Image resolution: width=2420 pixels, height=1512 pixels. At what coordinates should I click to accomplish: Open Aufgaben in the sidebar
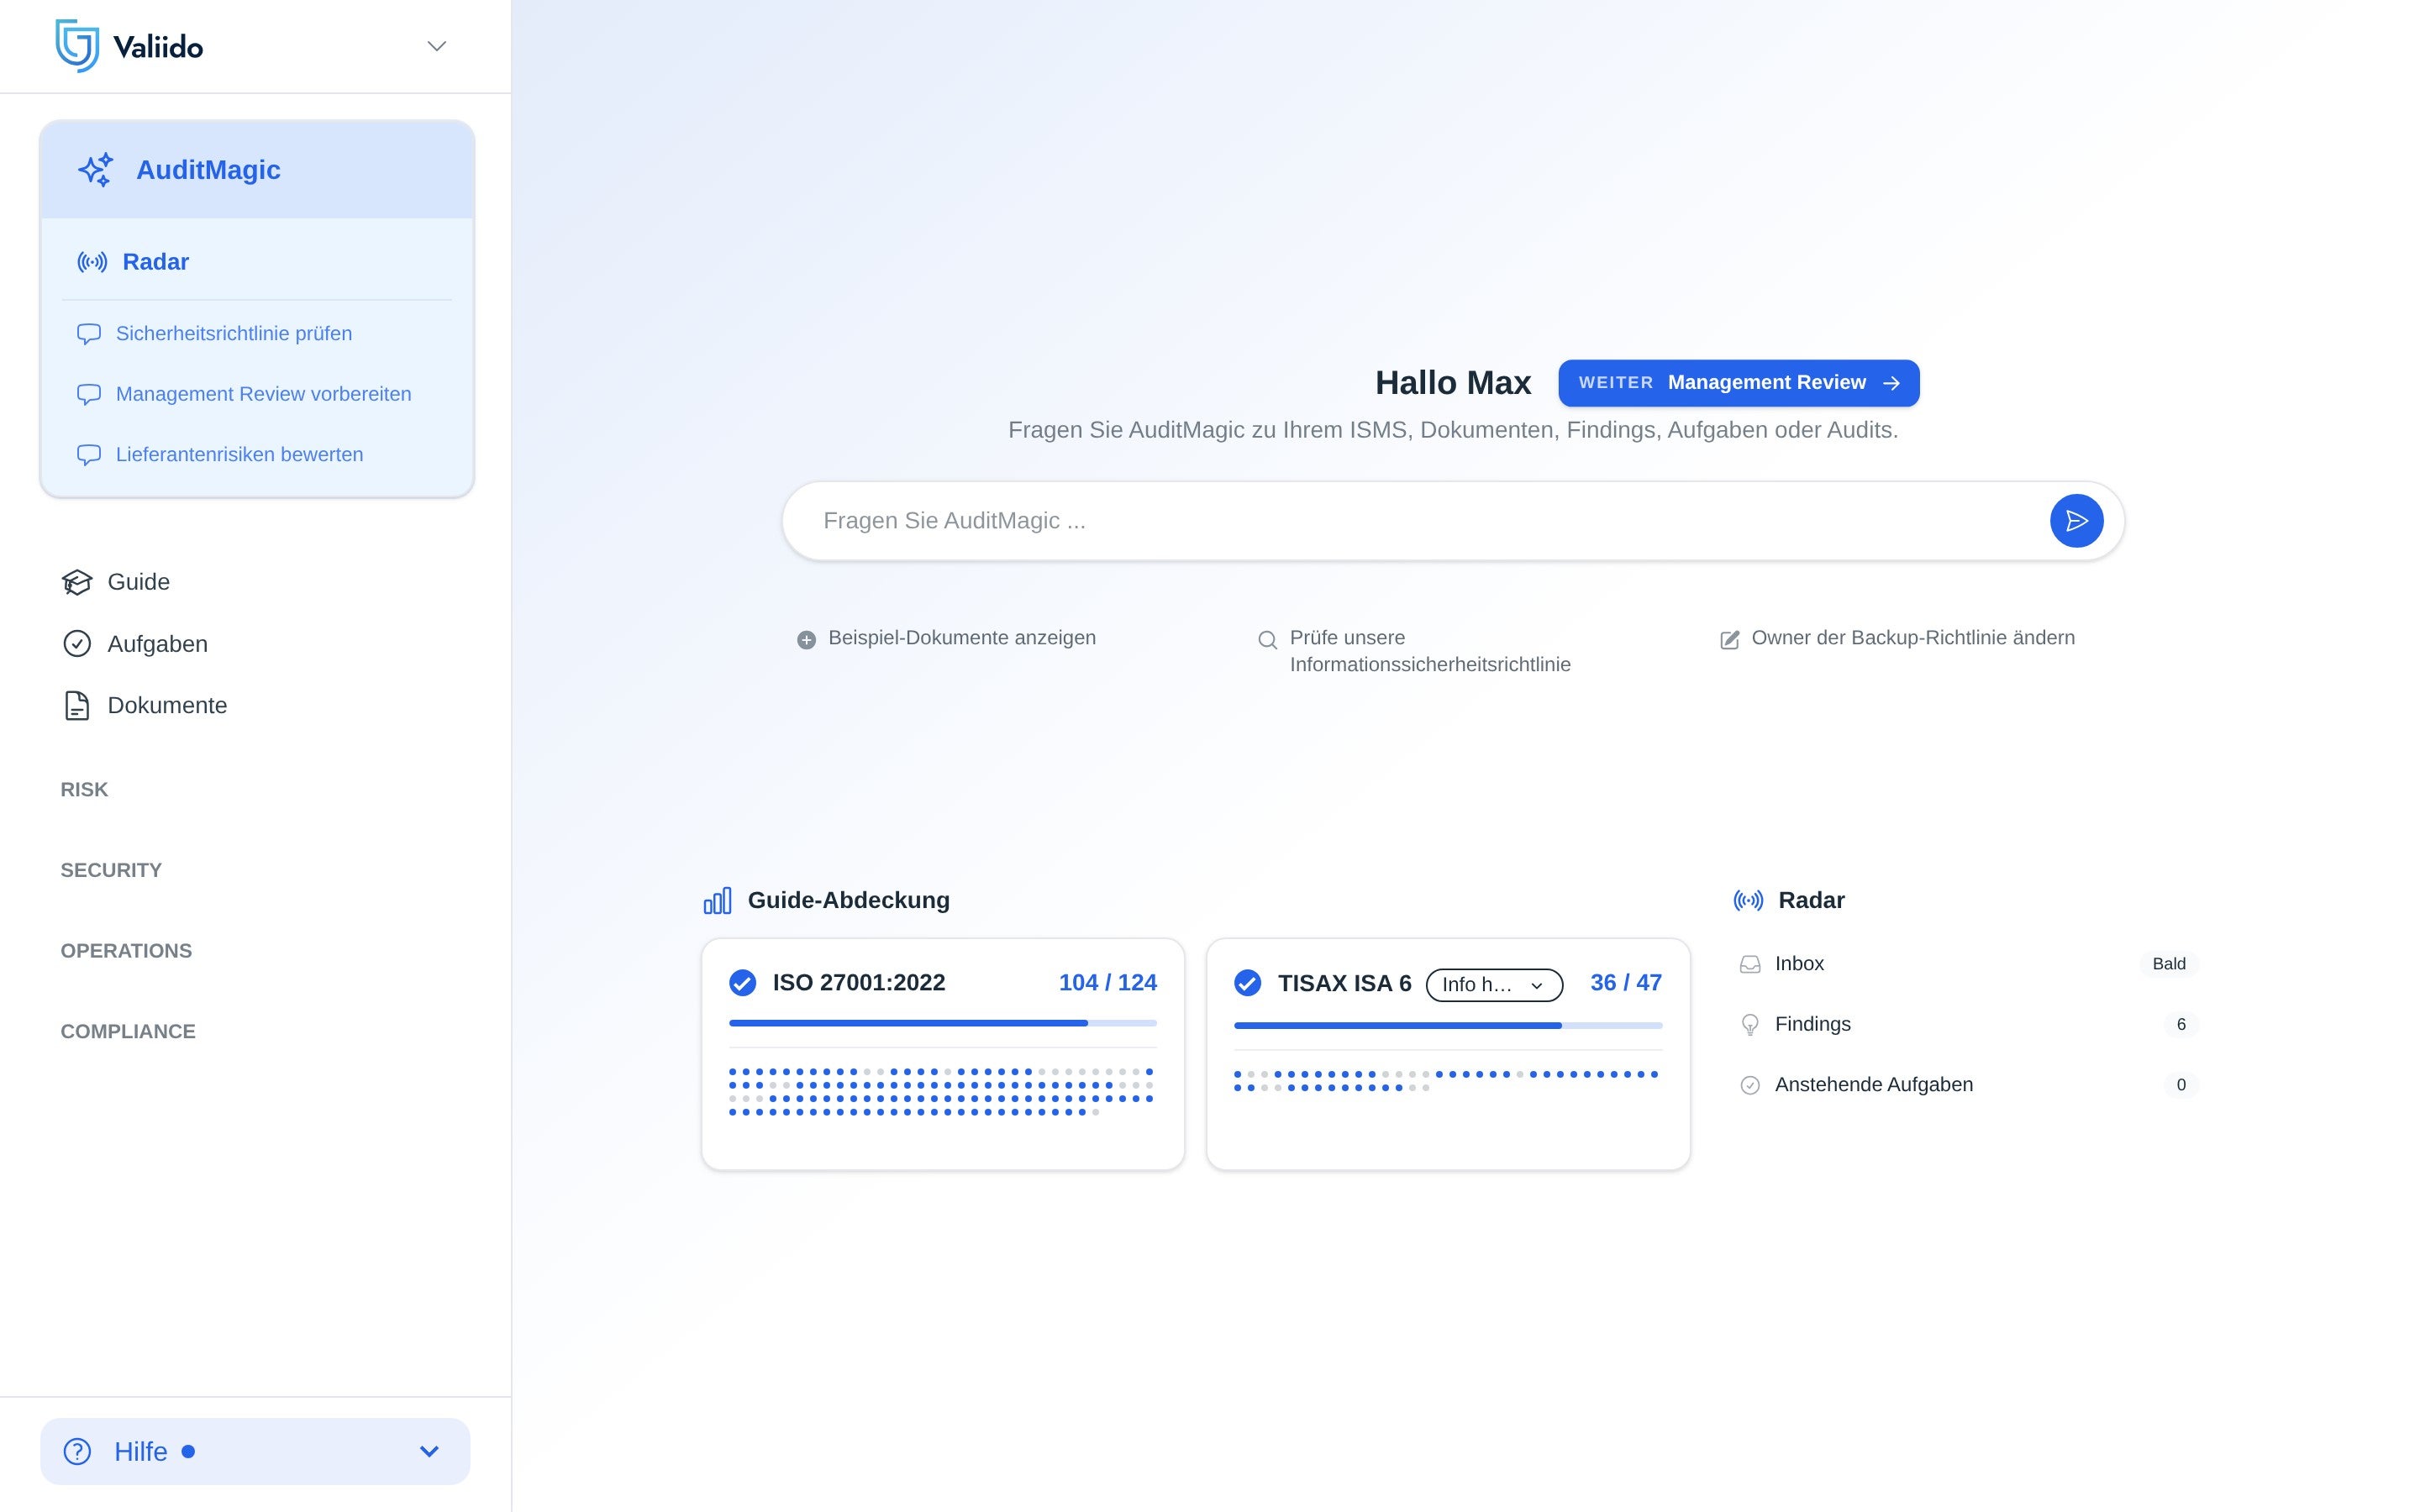(157, 644)
